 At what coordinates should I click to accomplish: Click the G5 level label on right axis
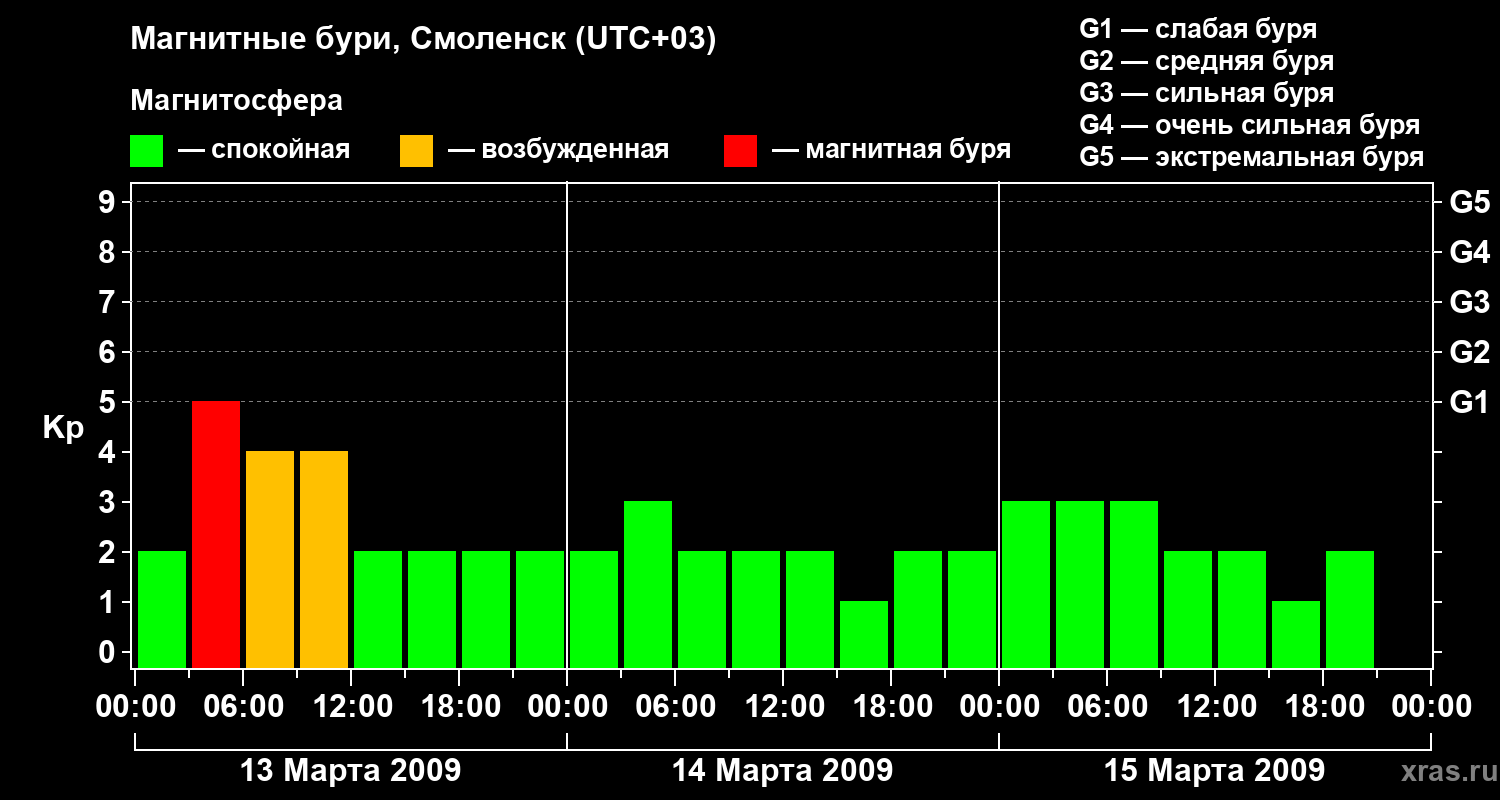(x=1469, y=202)
